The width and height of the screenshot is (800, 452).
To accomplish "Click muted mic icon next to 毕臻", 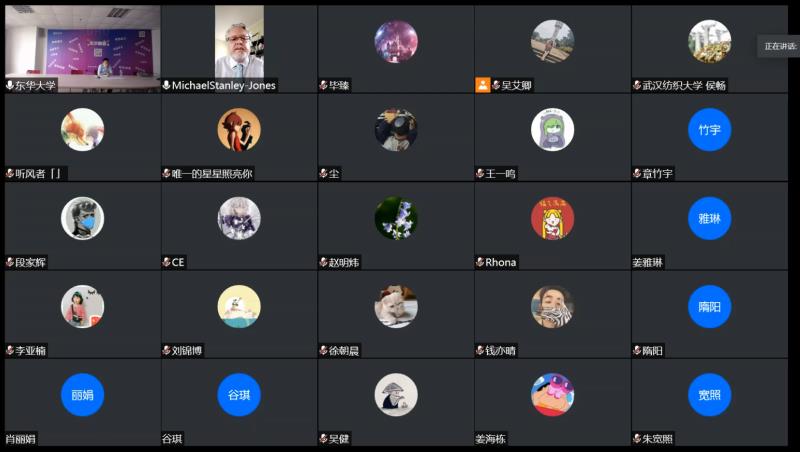I will click(x=323, y=85).
